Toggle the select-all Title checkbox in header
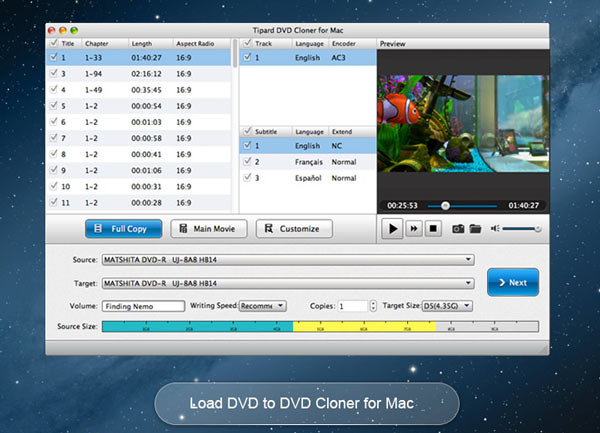 tap(54, 43)
